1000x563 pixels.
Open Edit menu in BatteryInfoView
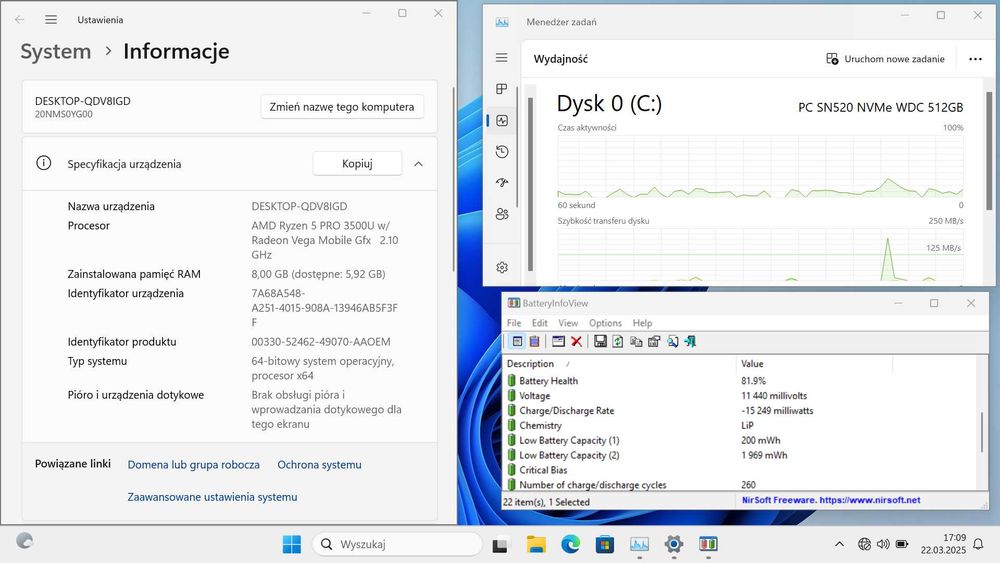coord(540,323)
